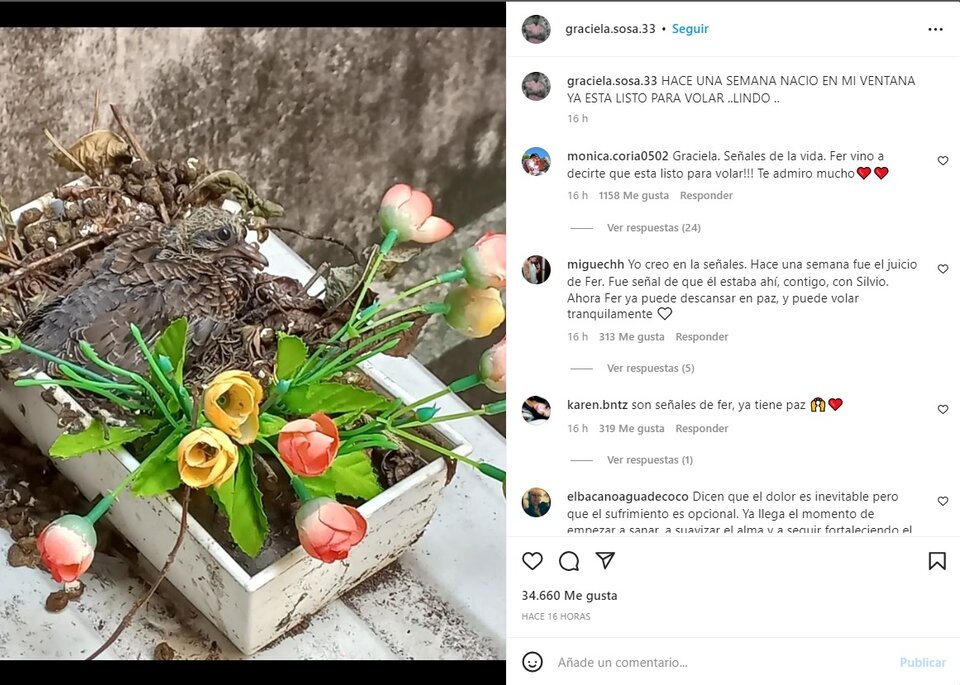This screenshot has width=960, height=685.
Task: Expand Ver respuestas (5) under miguechh
Action: click(650, 368)
